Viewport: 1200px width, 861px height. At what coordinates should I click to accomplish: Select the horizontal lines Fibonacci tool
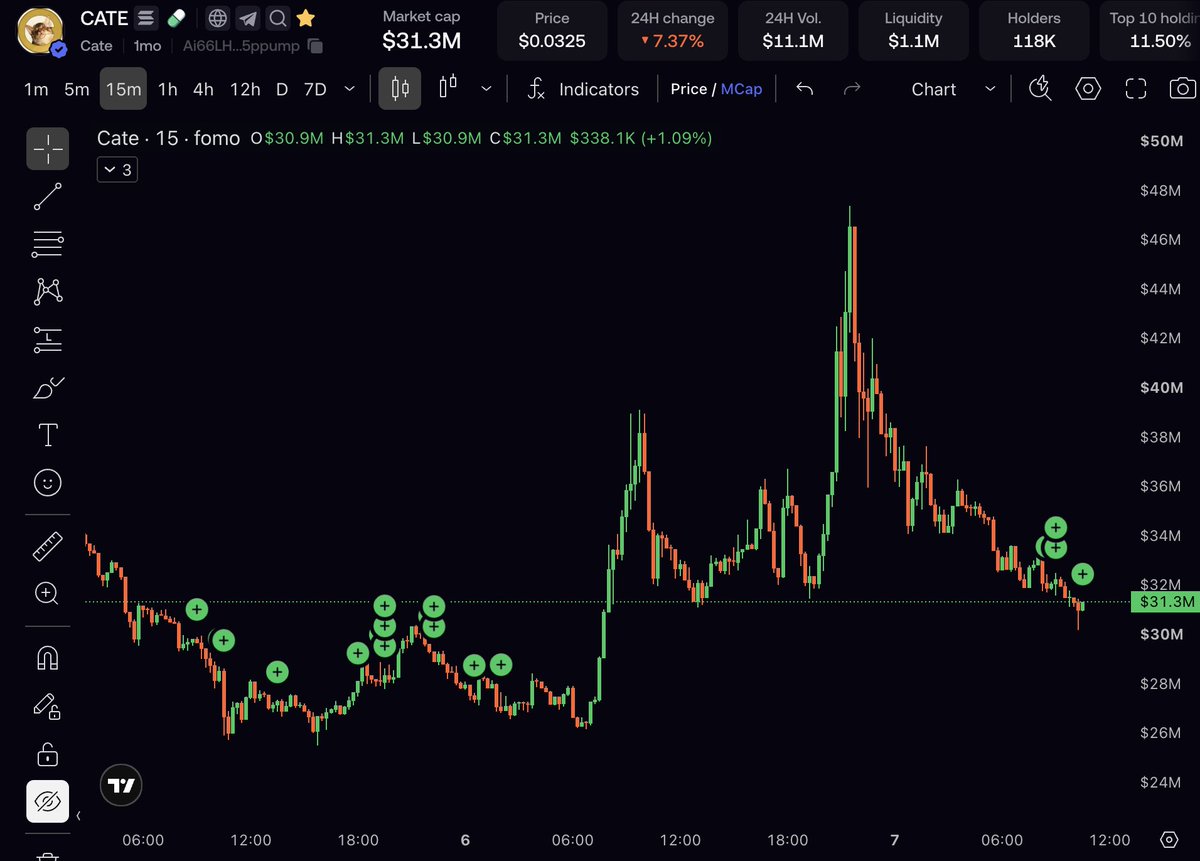(48, 243)
